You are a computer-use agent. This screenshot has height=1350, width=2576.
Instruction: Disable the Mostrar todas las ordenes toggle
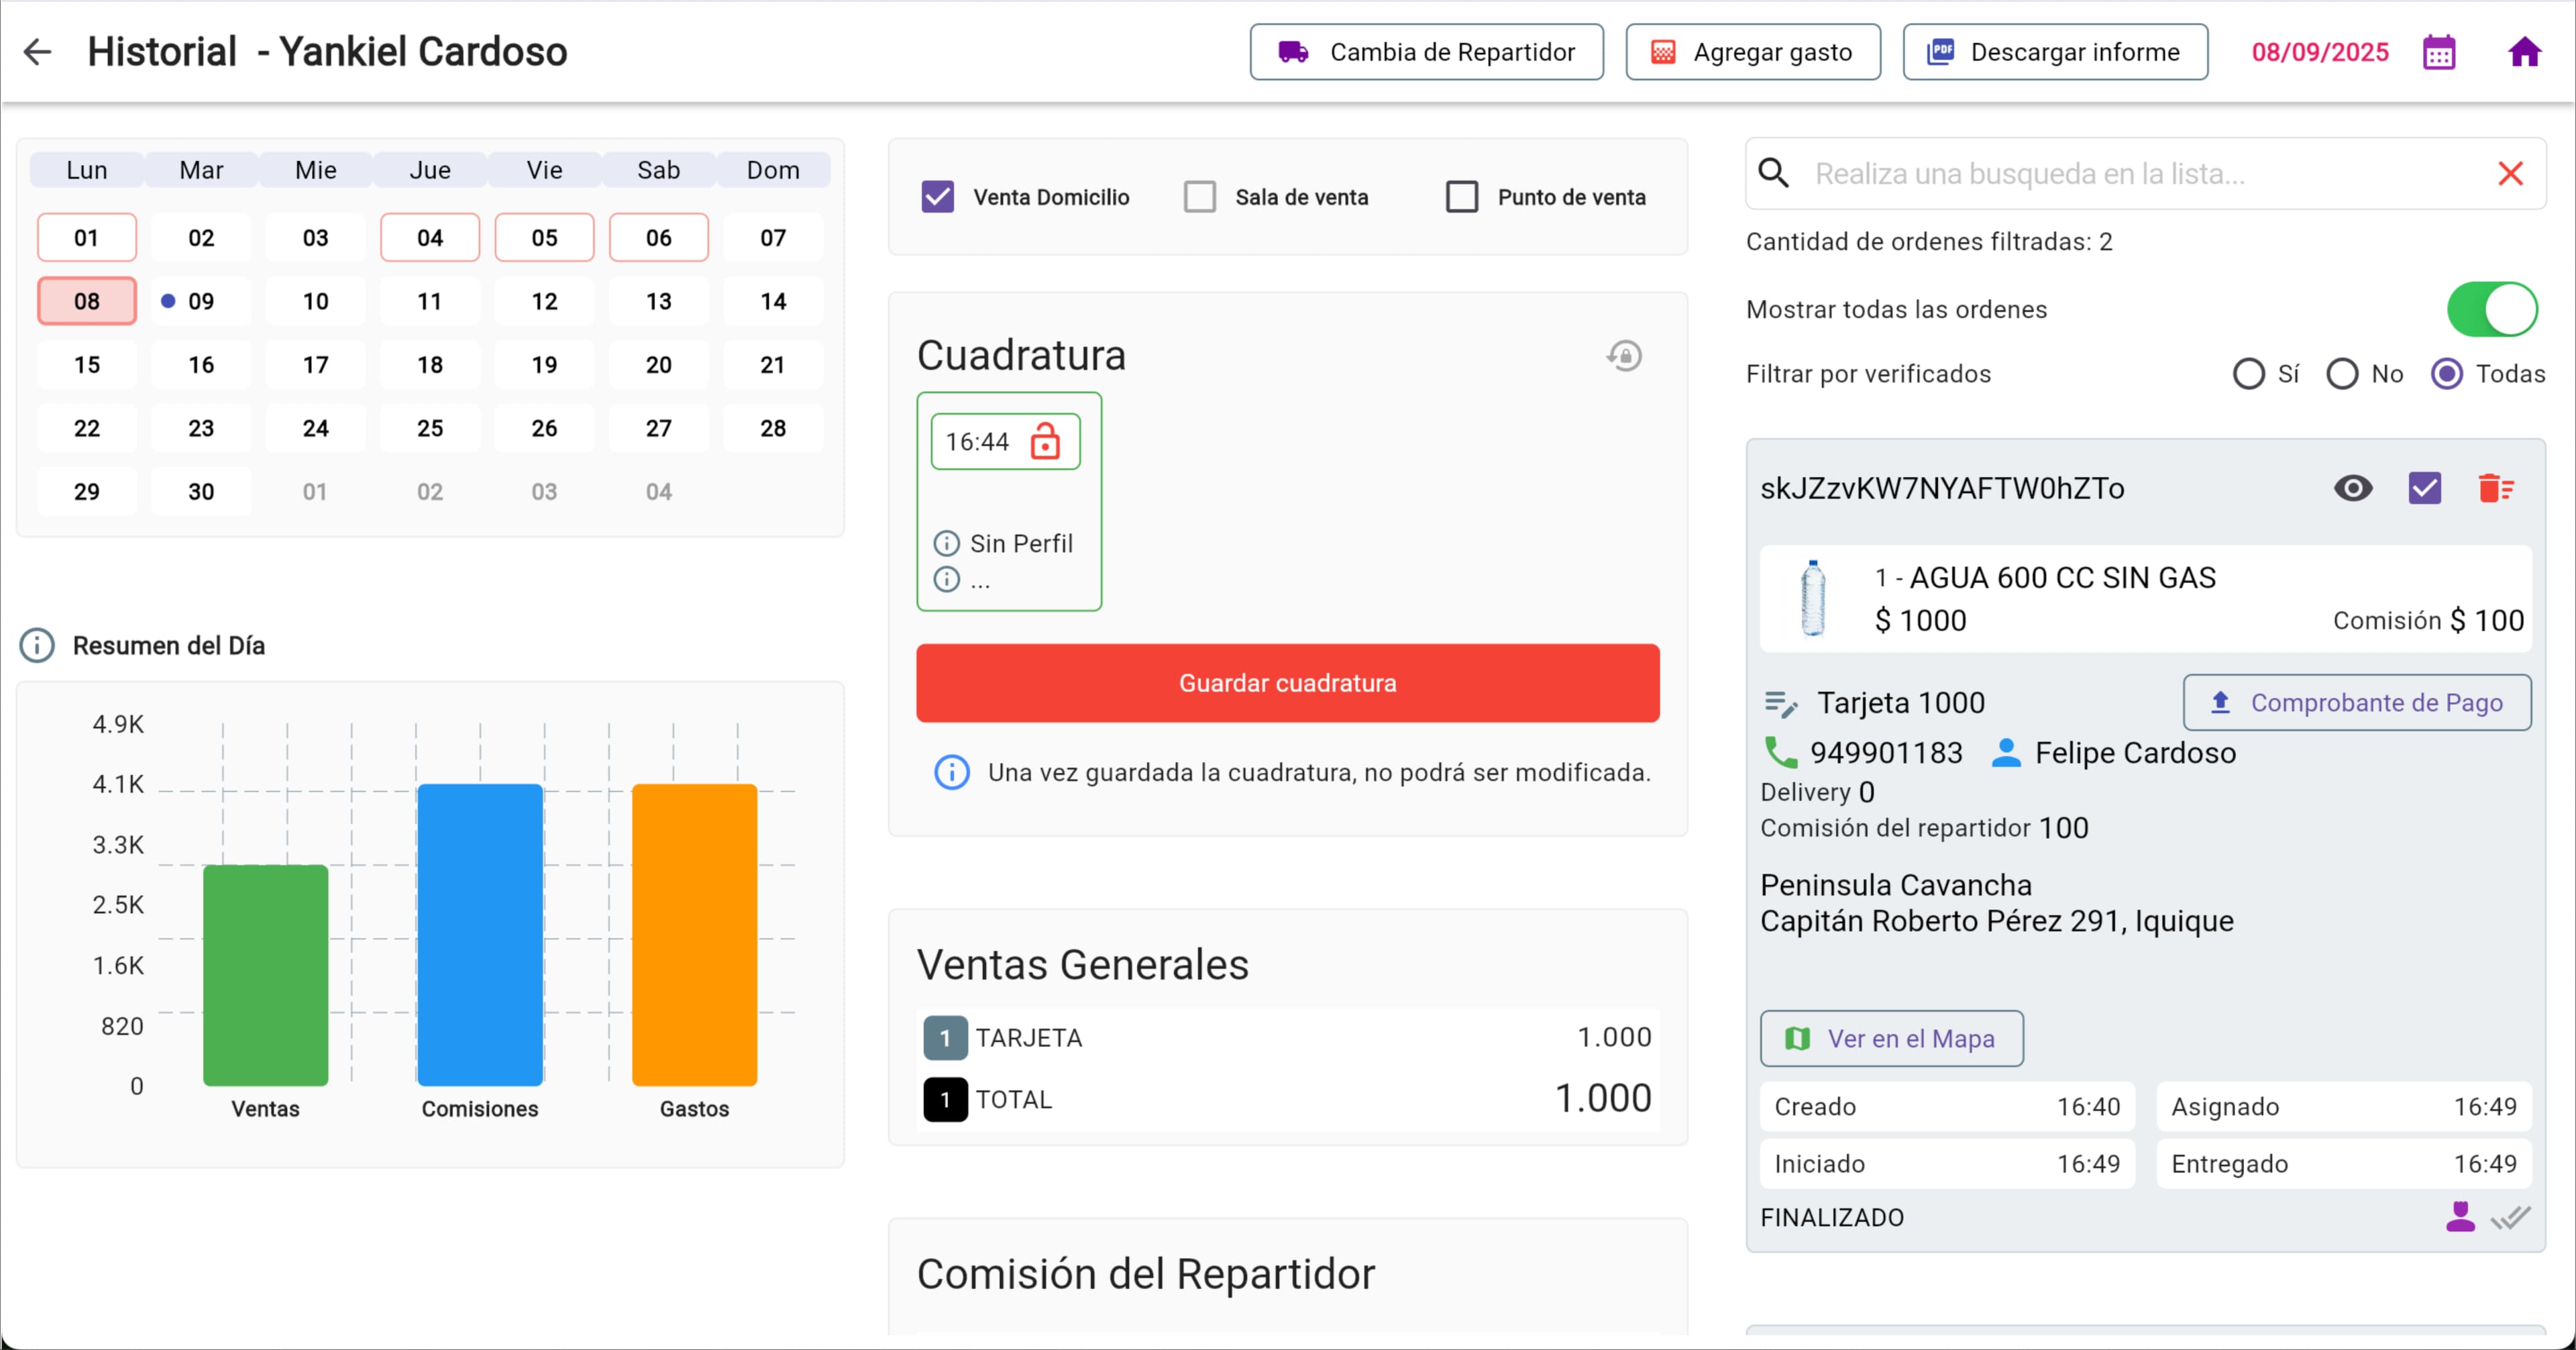[2492, 309]
